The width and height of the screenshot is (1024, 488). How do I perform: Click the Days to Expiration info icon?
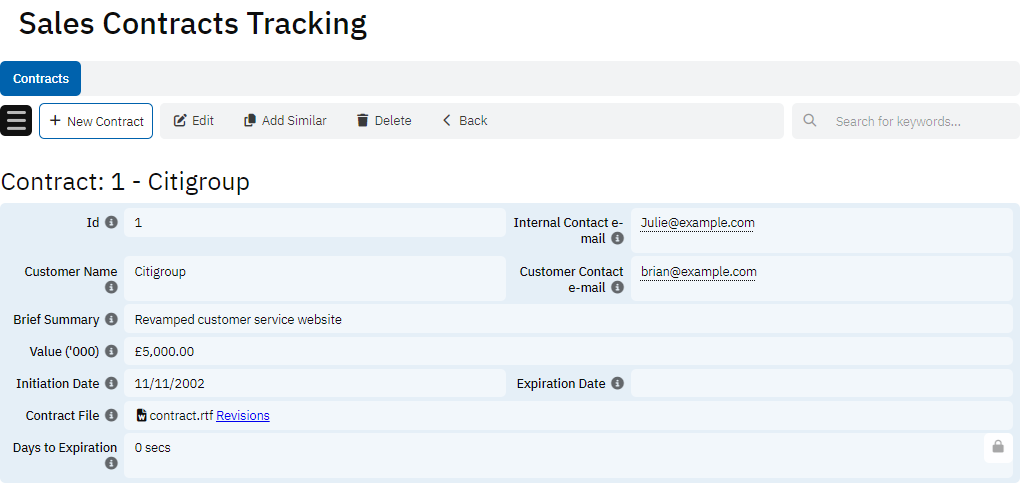111,464
